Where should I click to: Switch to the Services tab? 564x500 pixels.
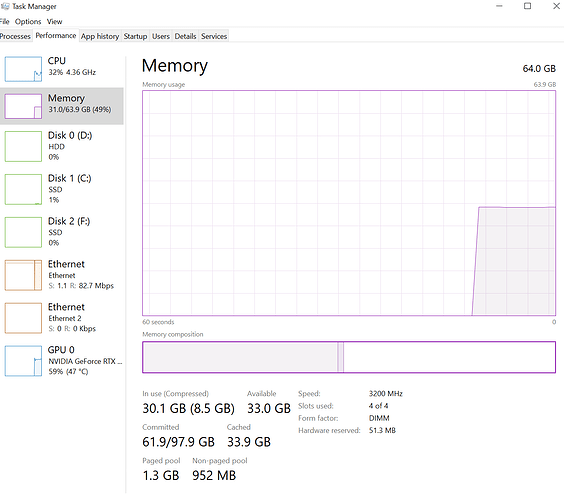pyautogui.click(x=214, y=36)
